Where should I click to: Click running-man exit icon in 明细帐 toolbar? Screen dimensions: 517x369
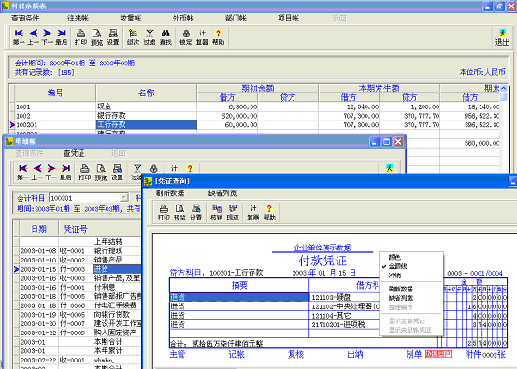point(389,168)
